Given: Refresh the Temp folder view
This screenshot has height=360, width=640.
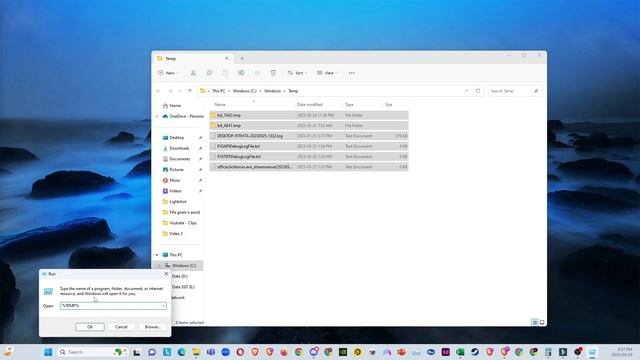Looking at the screenshot, I should click(x=478, y=91).
